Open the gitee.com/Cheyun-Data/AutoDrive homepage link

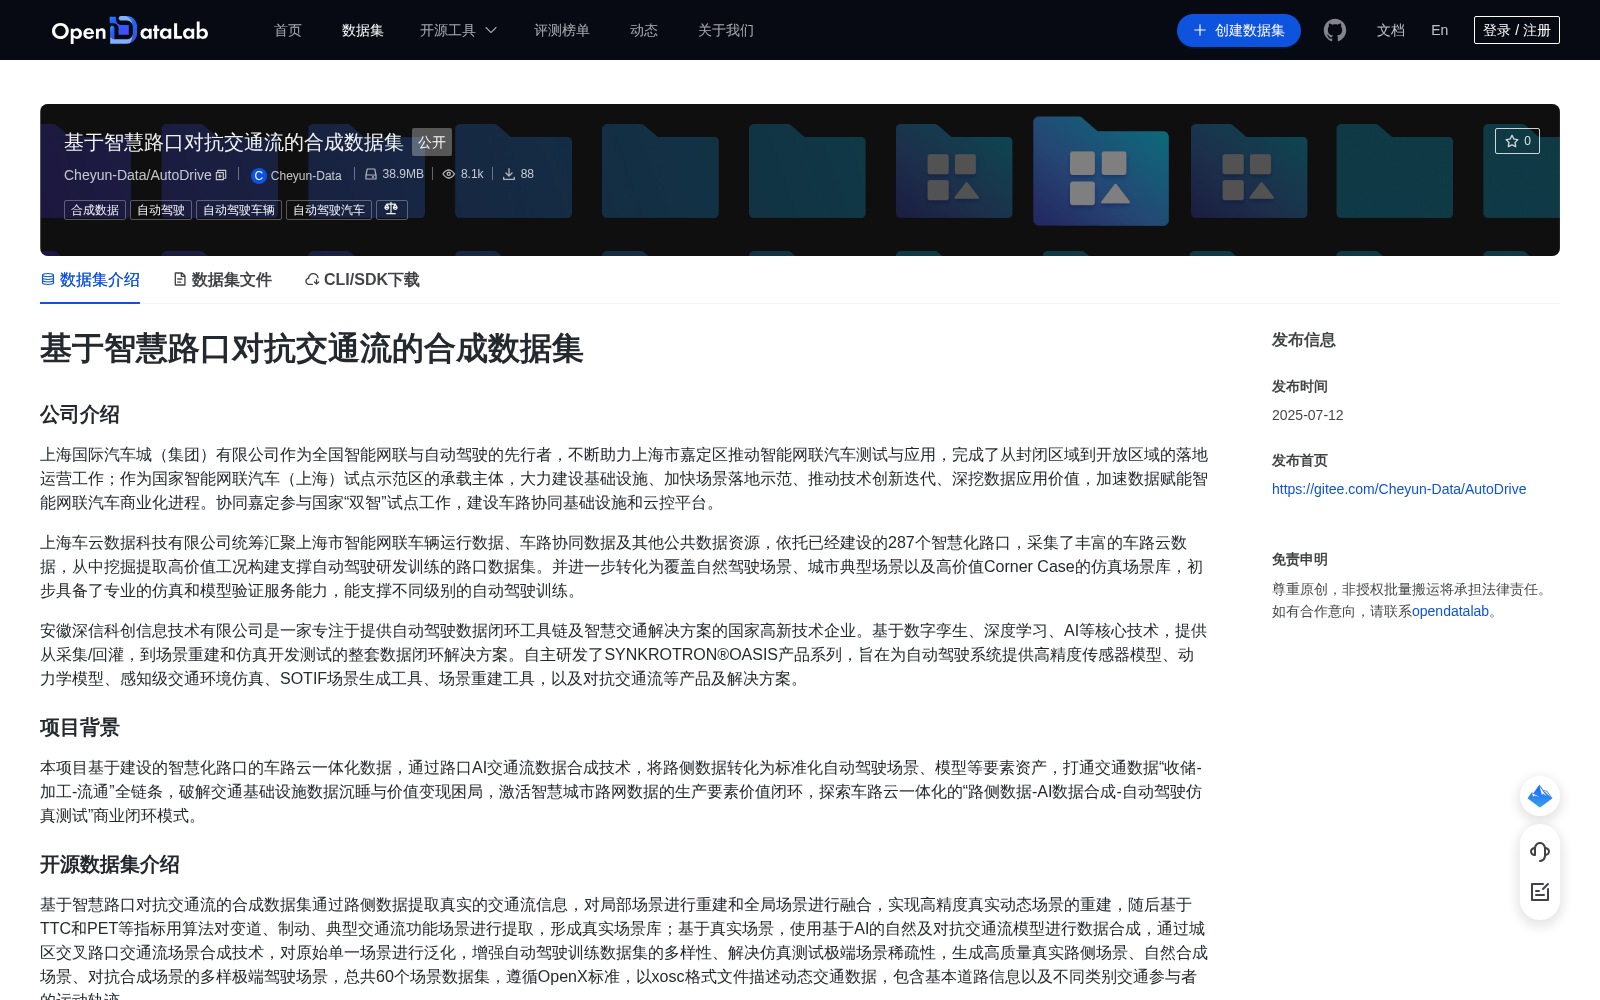click(1399, 489)
